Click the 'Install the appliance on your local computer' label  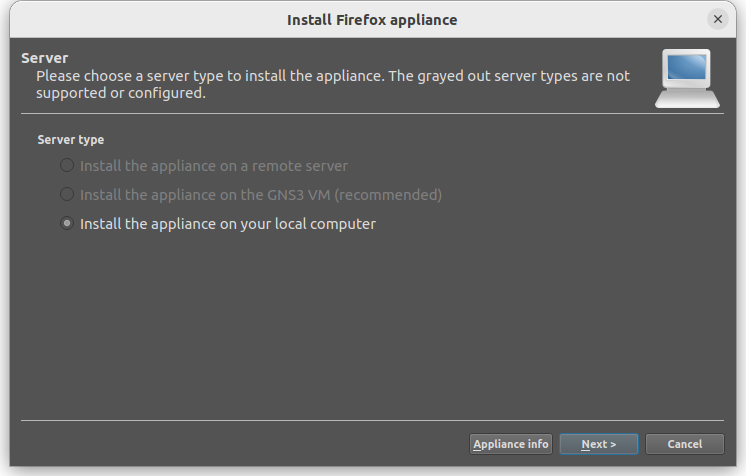pos(228,224)
